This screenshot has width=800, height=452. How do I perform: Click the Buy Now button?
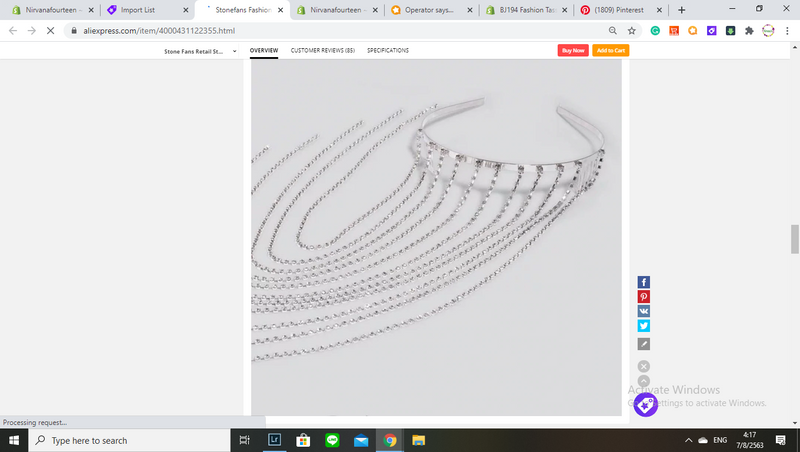click(573, 51)
